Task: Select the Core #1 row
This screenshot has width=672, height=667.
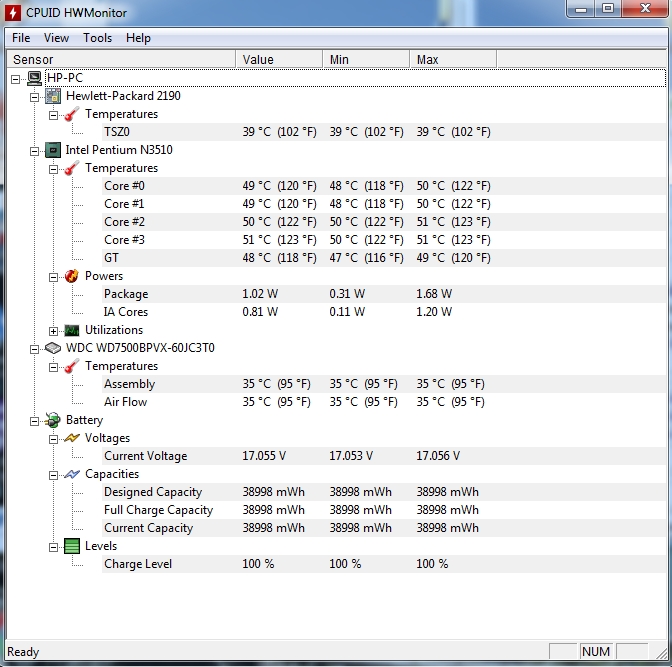Action: (x=384, y=204)
